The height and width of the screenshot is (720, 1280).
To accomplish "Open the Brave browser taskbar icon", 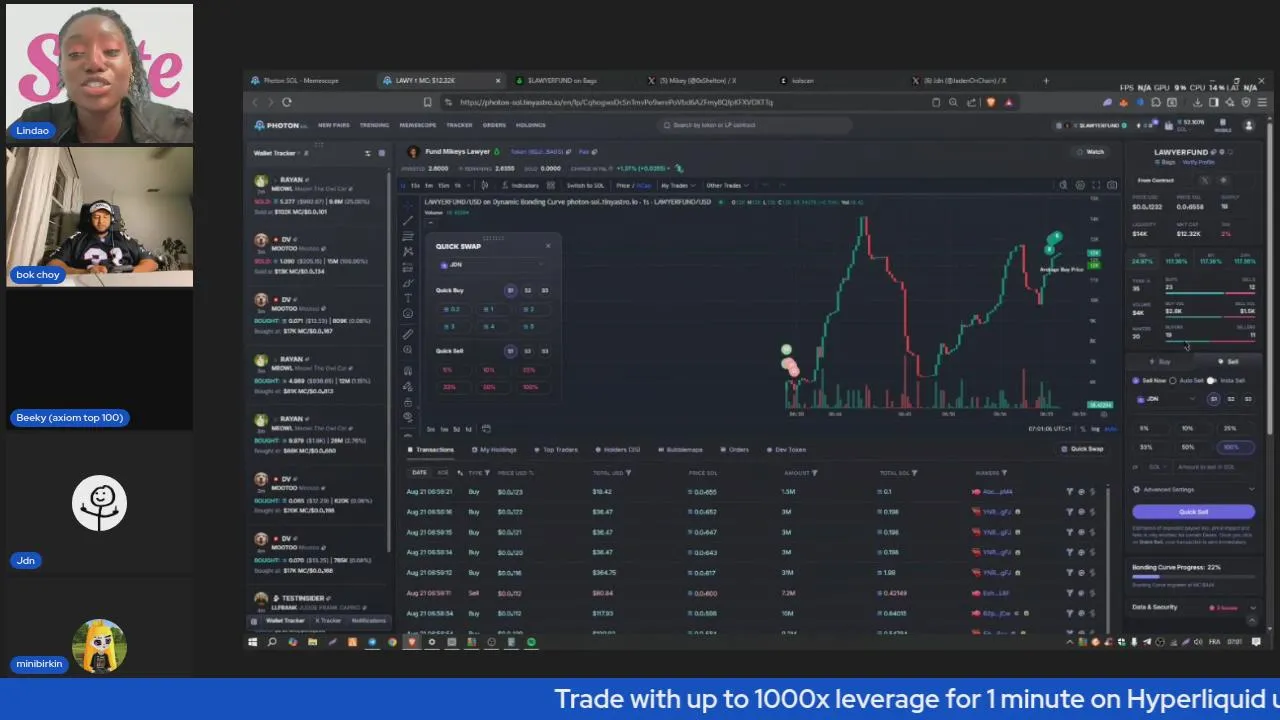I will point(412,642).
